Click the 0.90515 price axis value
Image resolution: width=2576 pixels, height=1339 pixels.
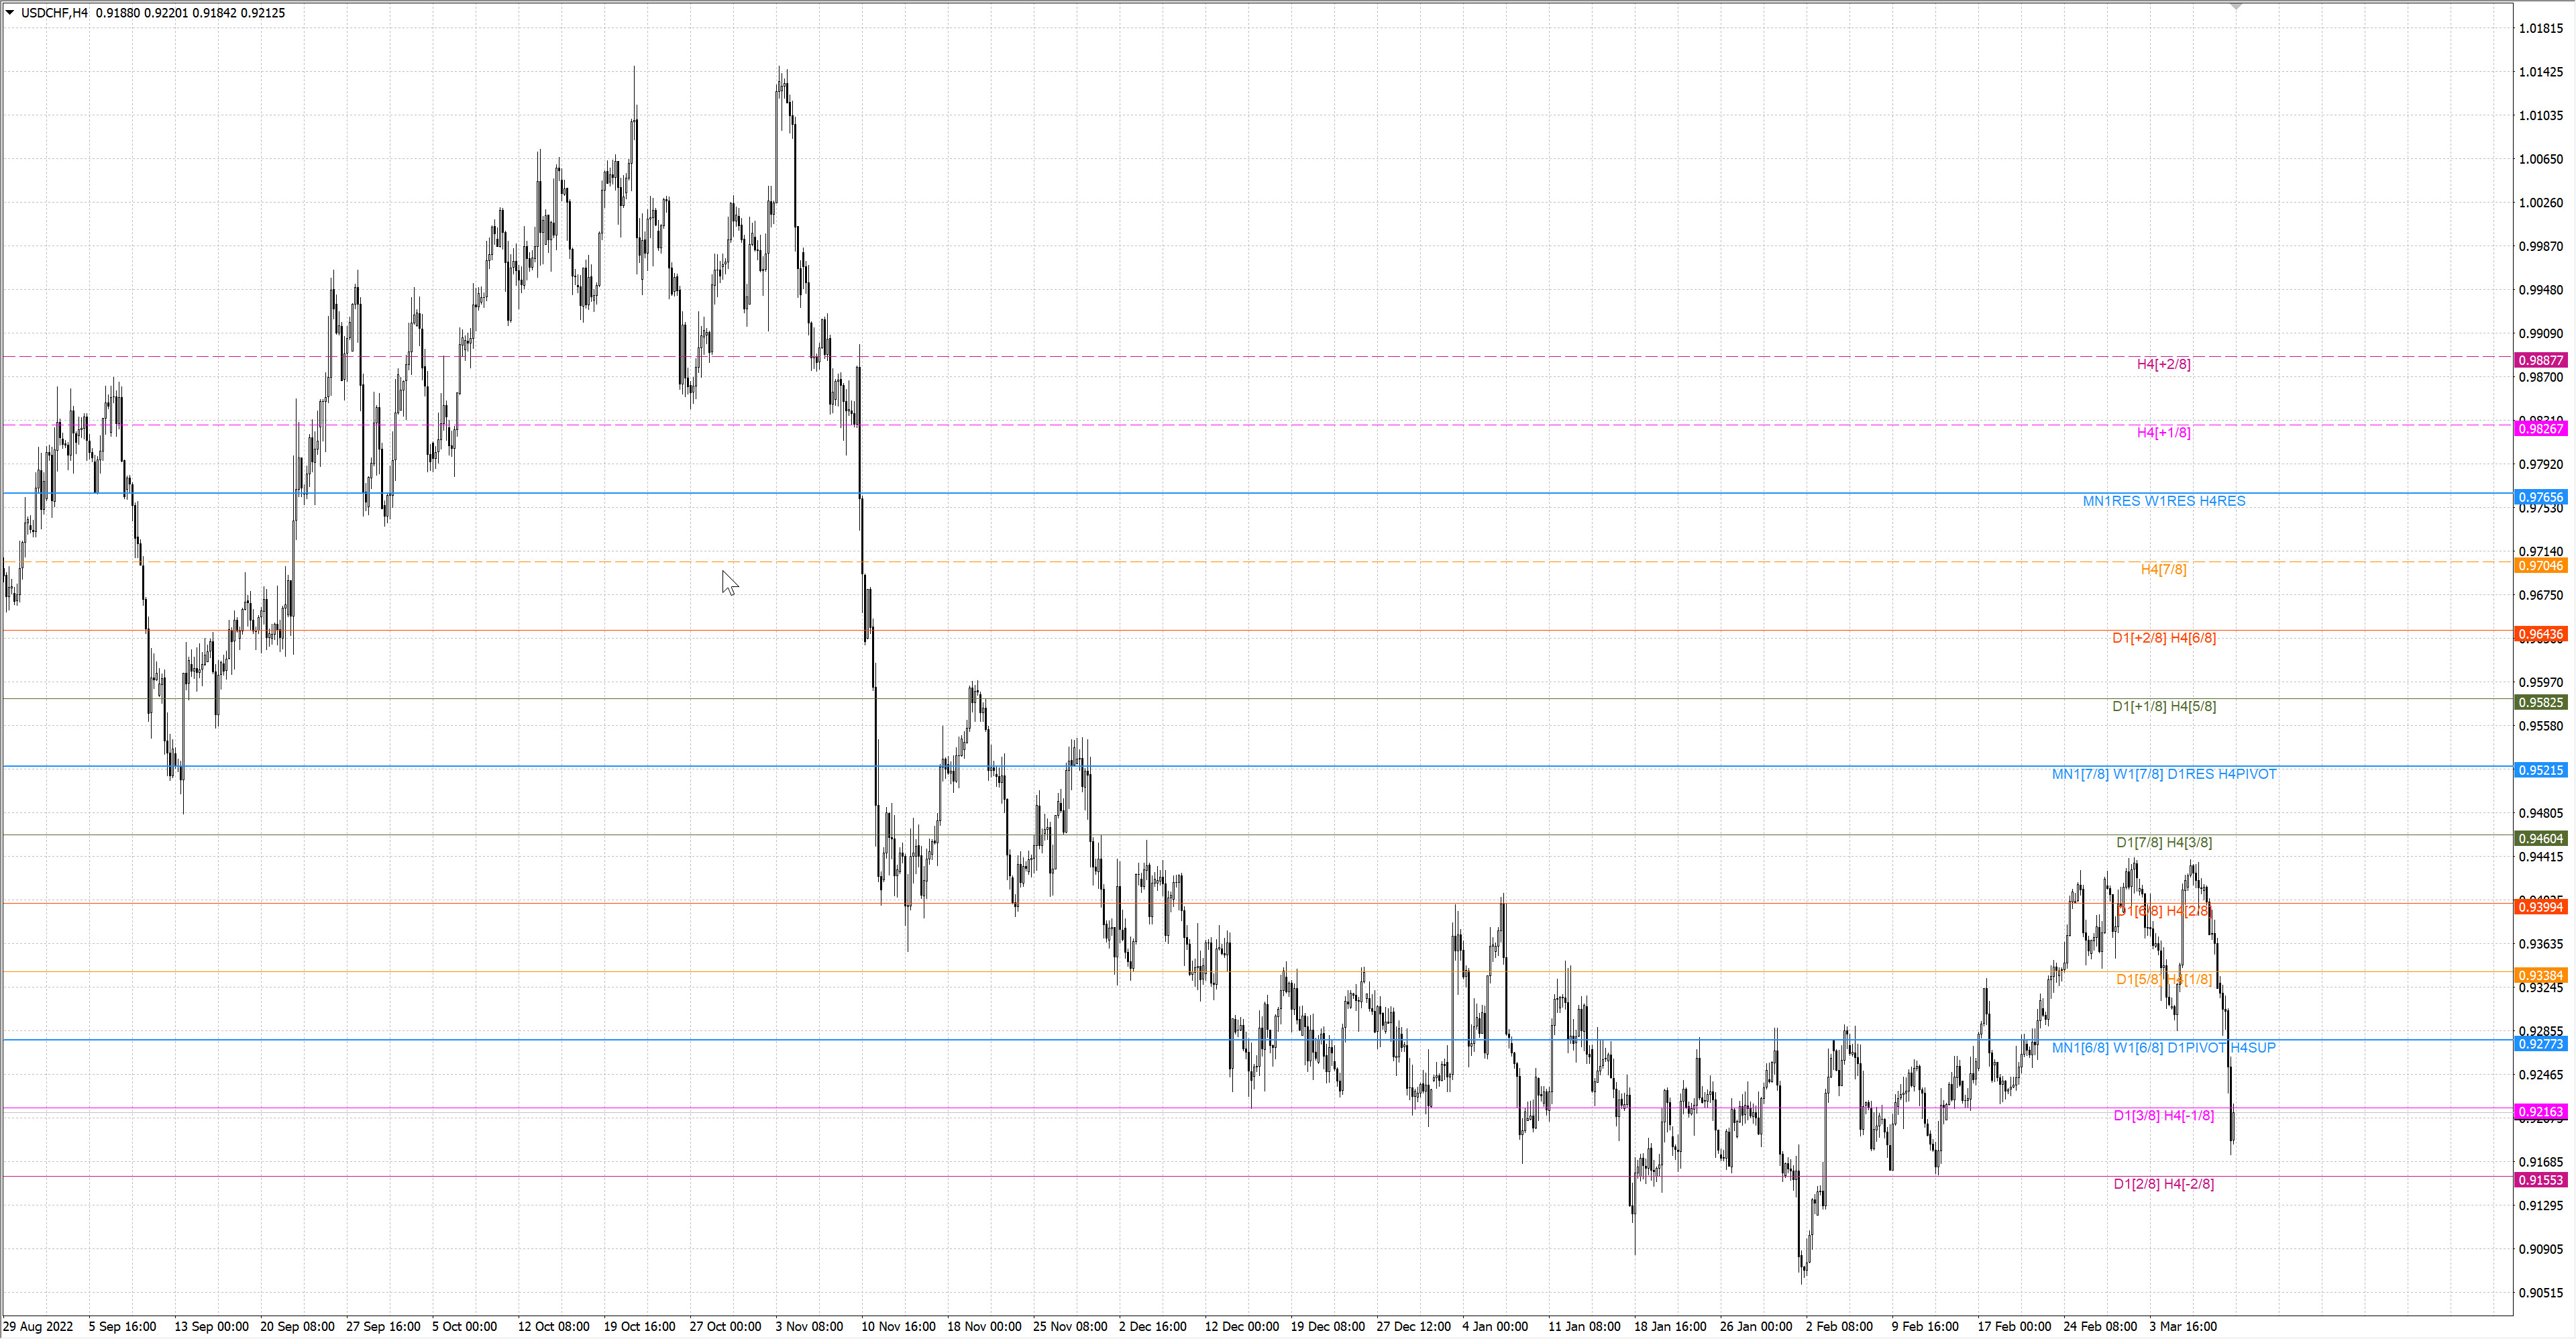tap(2541, 1293)
